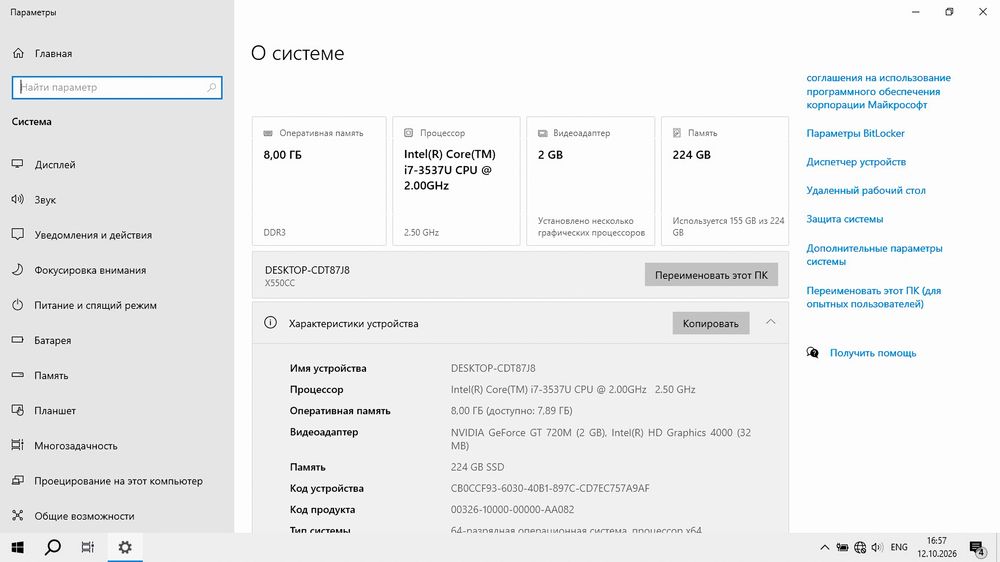Open the notification center icon
1000x562 pixels.
(x=977, y=548)
